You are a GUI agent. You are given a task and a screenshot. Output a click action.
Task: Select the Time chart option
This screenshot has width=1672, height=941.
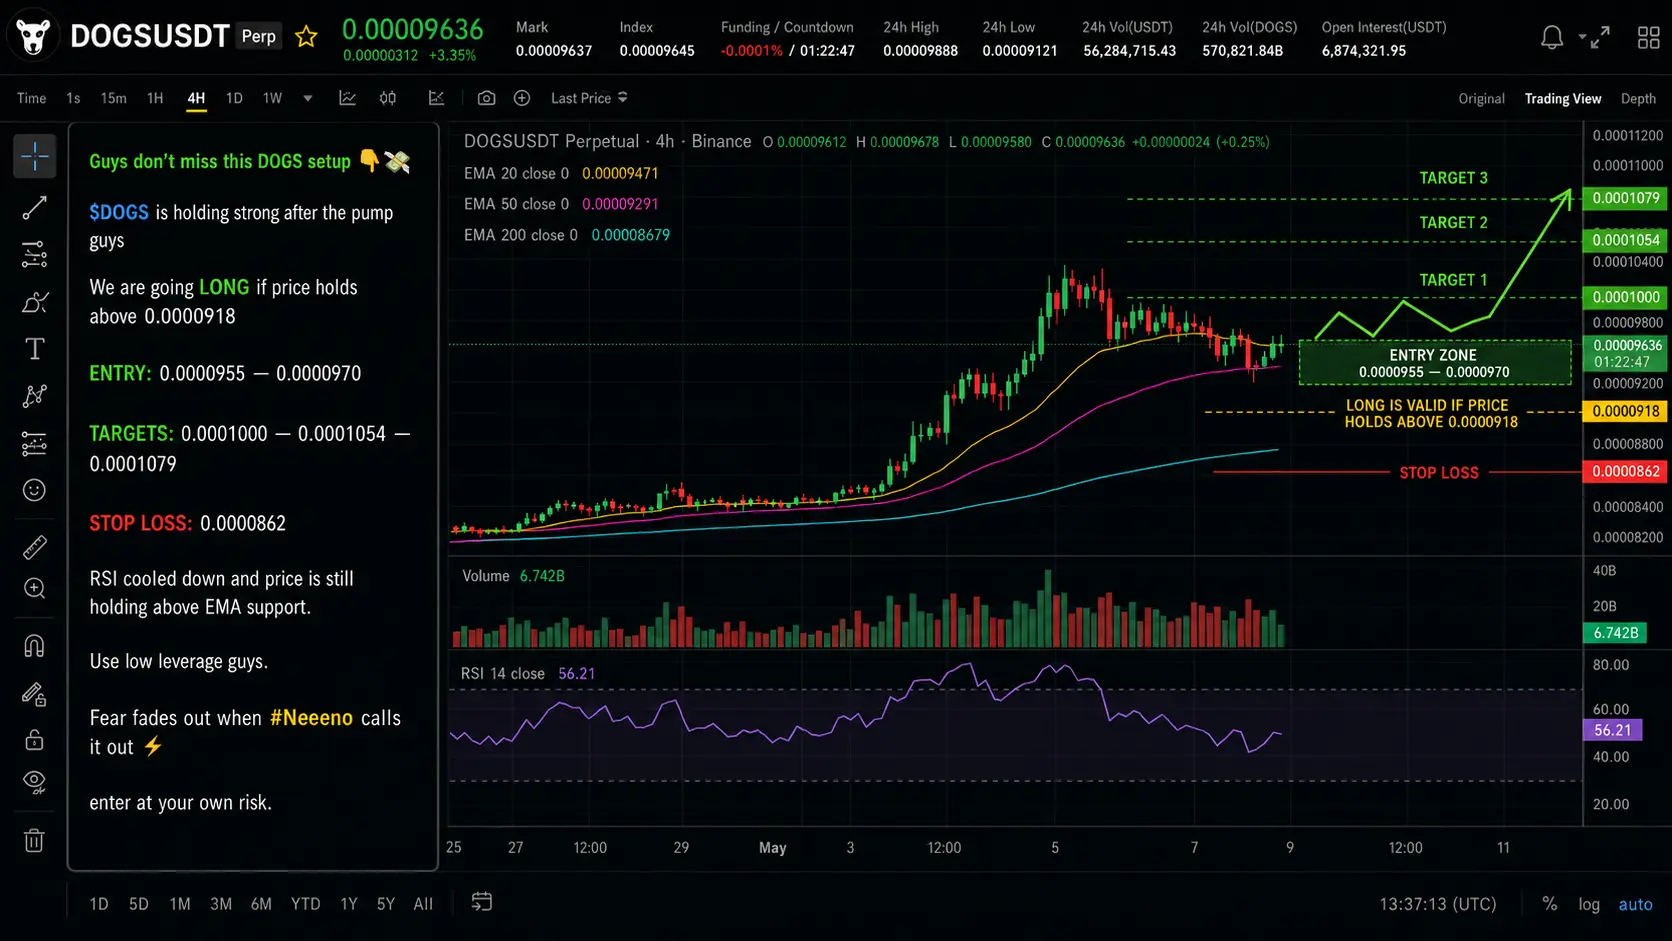tap(32, 98)
